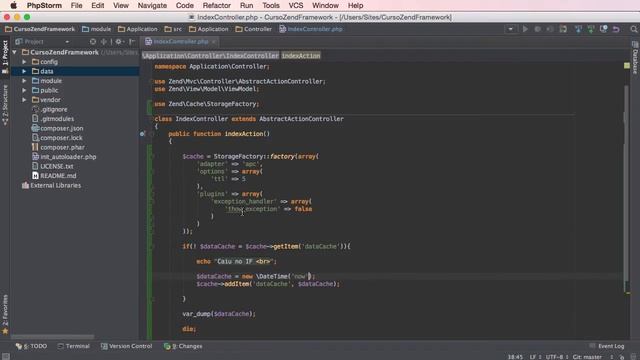Click the VCS Update Project icon
640x360 pixels.
[578, 29]
